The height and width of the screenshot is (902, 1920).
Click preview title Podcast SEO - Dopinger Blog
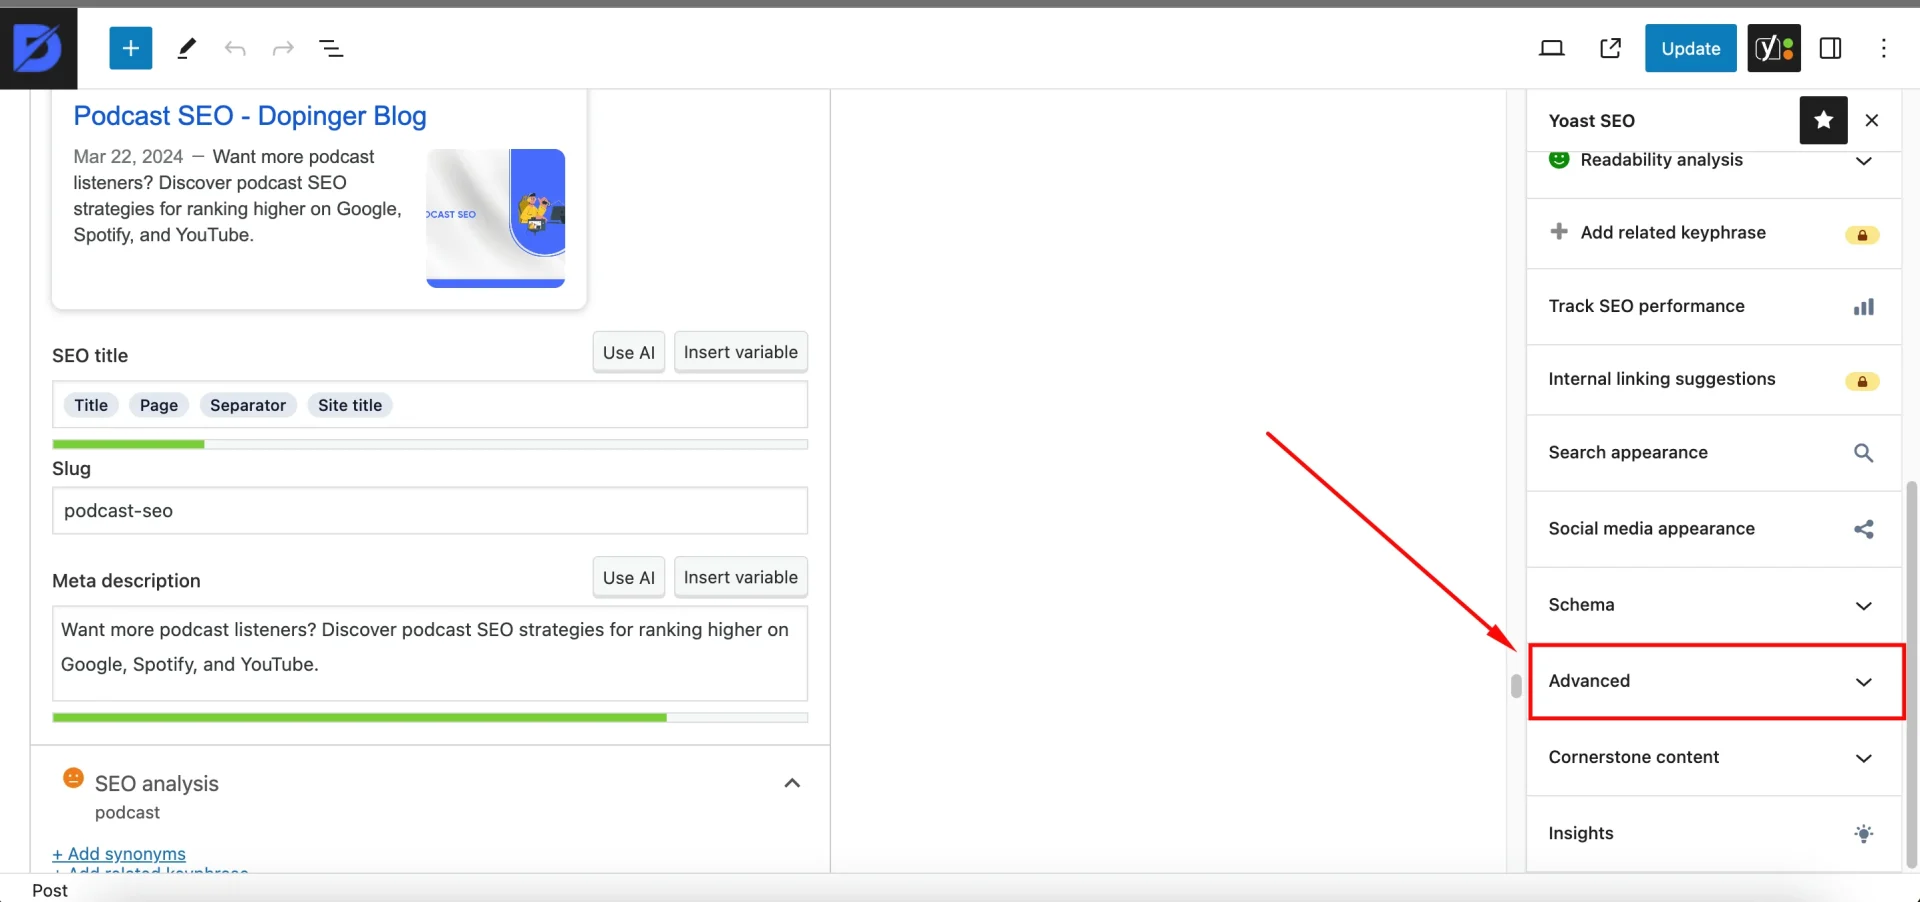point(250,116)
